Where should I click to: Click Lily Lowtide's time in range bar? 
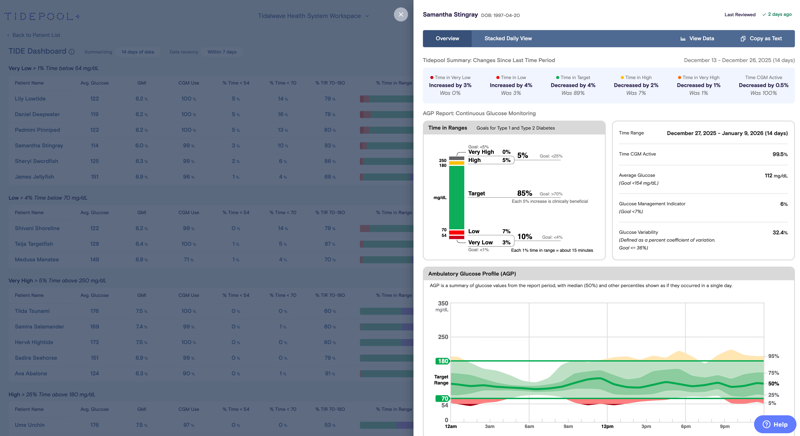pos(386,99)
